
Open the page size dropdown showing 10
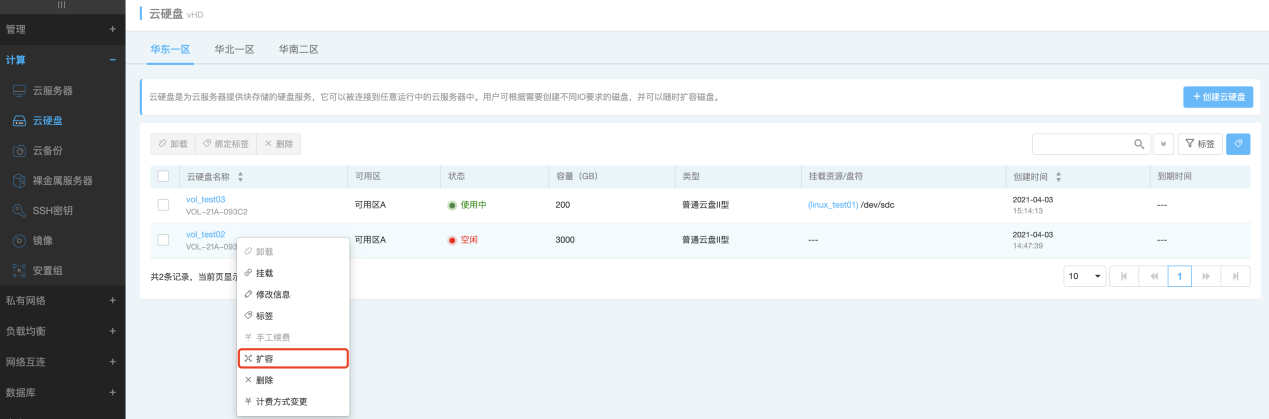[x=1084, y=276]
